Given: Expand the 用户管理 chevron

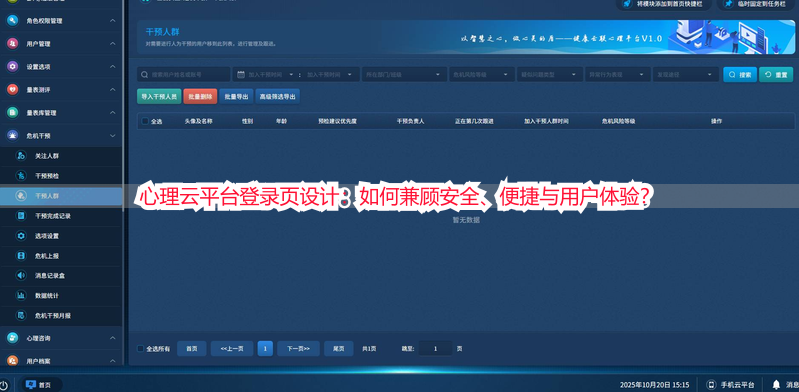Looking at the screenshot, I should (x=113, y=44).
